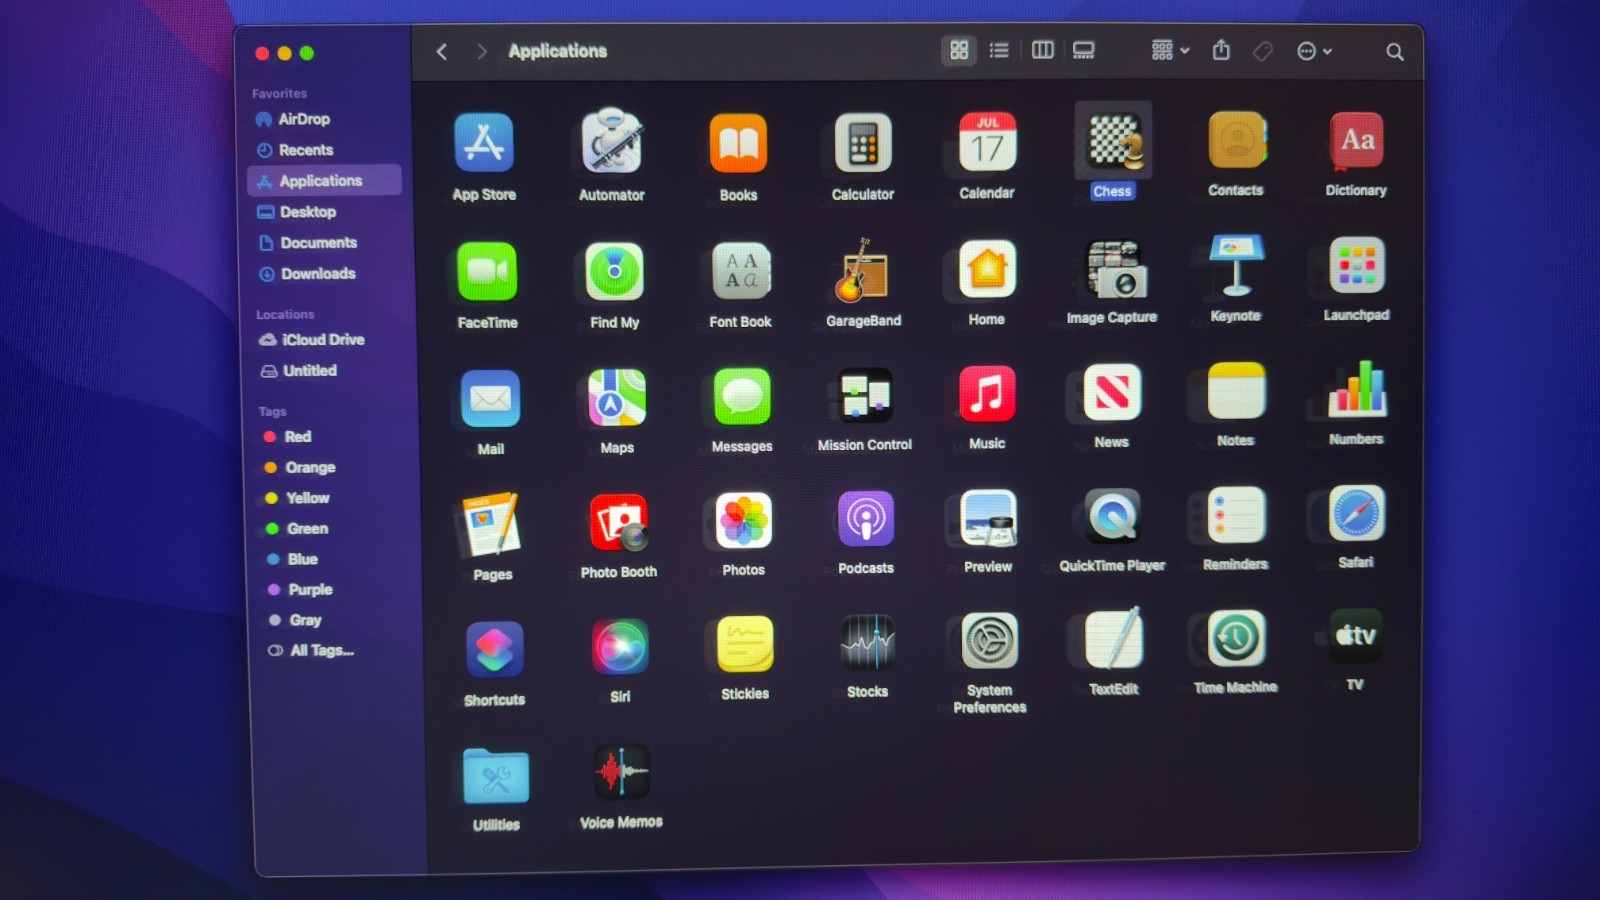Go back with the back arrow
The width and height of the screenshot is (1600, 900).
[x=442, y=51]
